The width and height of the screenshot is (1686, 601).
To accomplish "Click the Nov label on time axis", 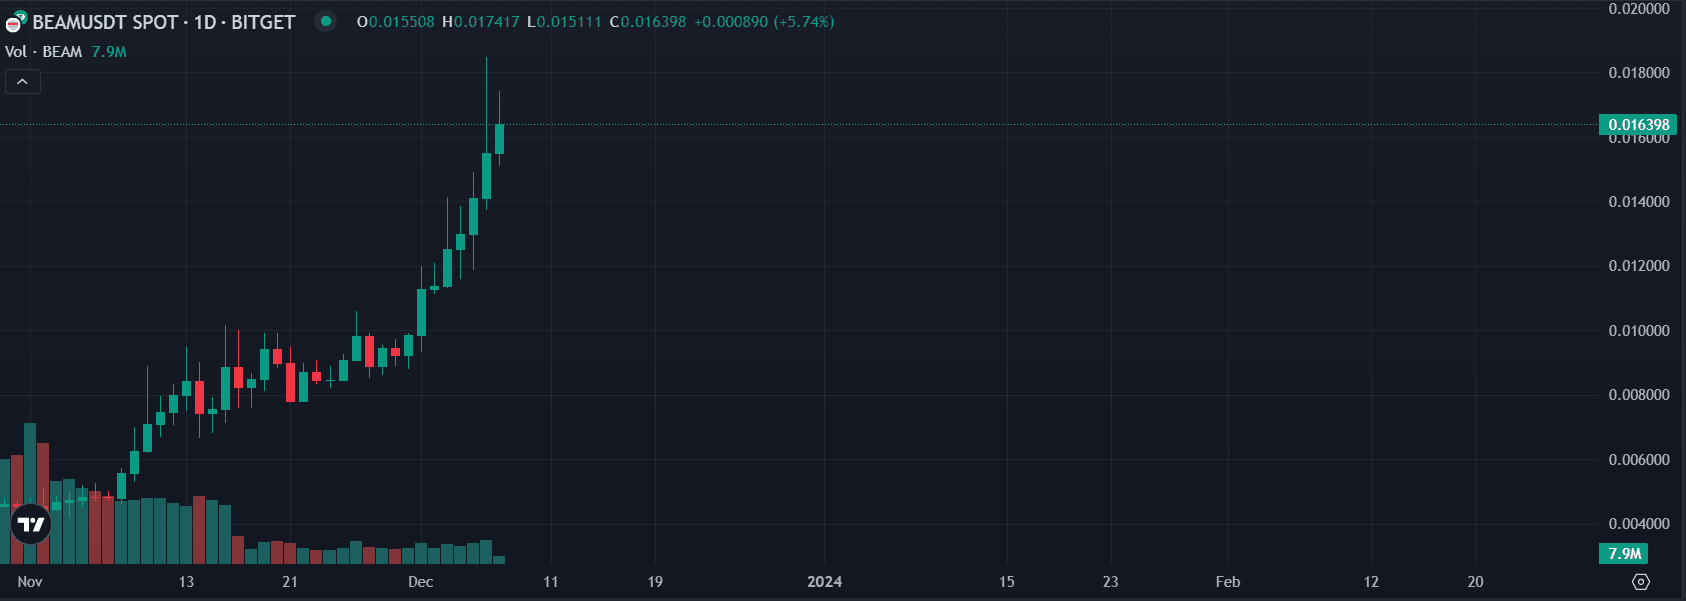I will [30, 582].
